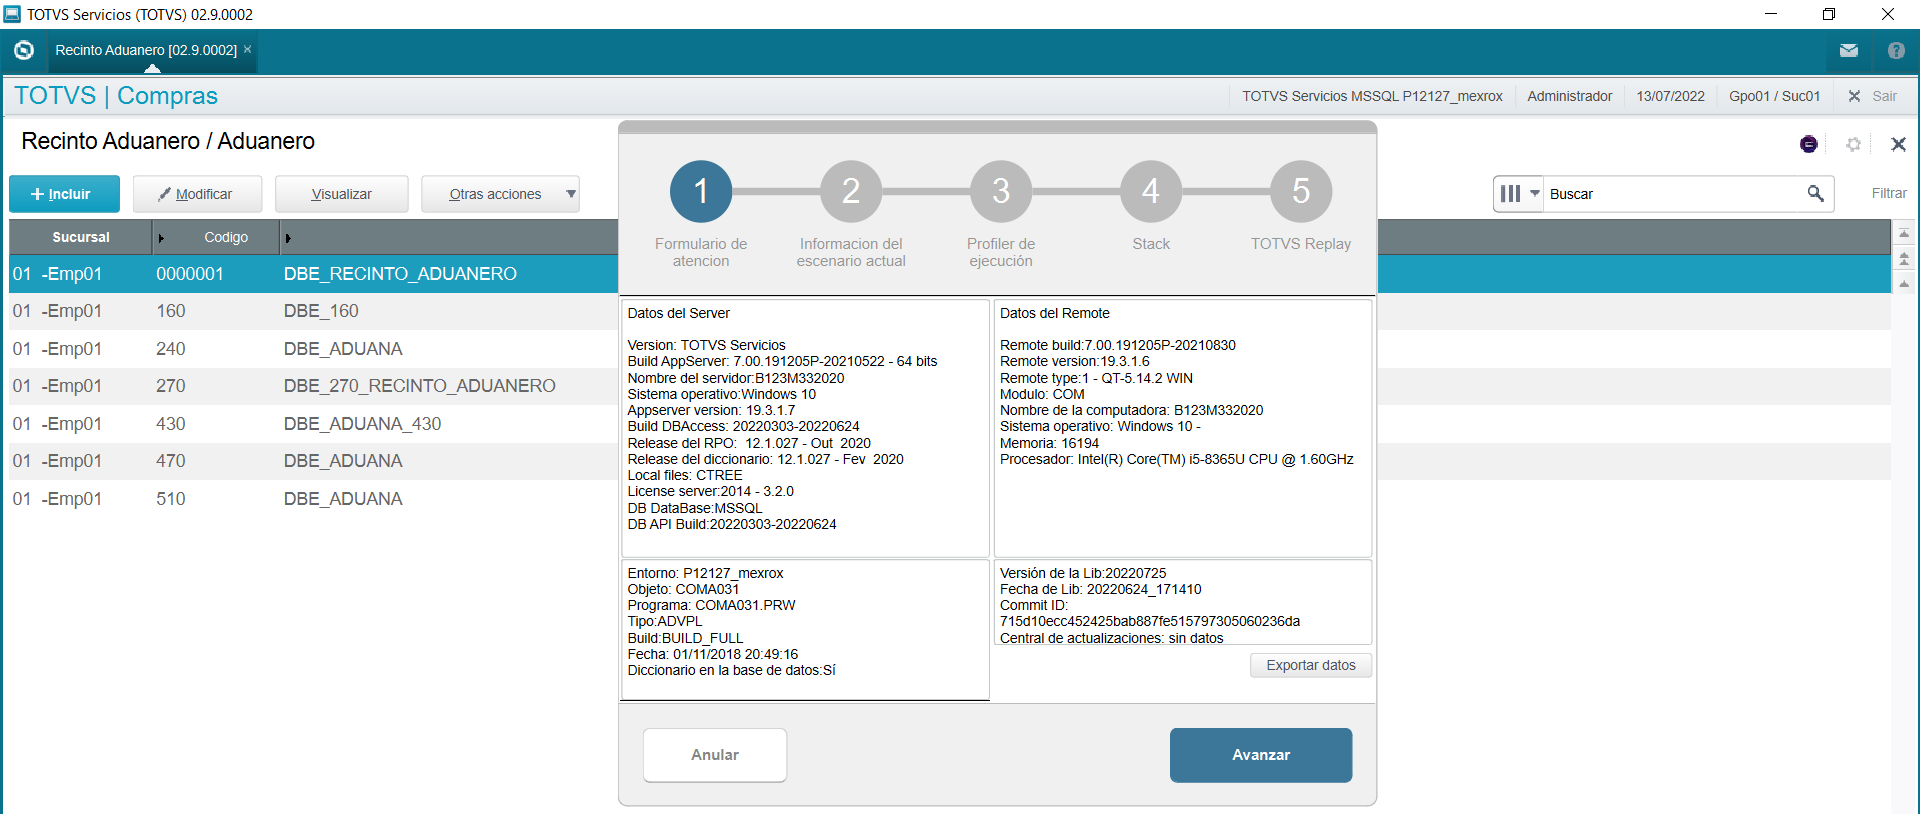
Task: Click the arrow icon beside Sucursal header
Action: coord(161,238)
